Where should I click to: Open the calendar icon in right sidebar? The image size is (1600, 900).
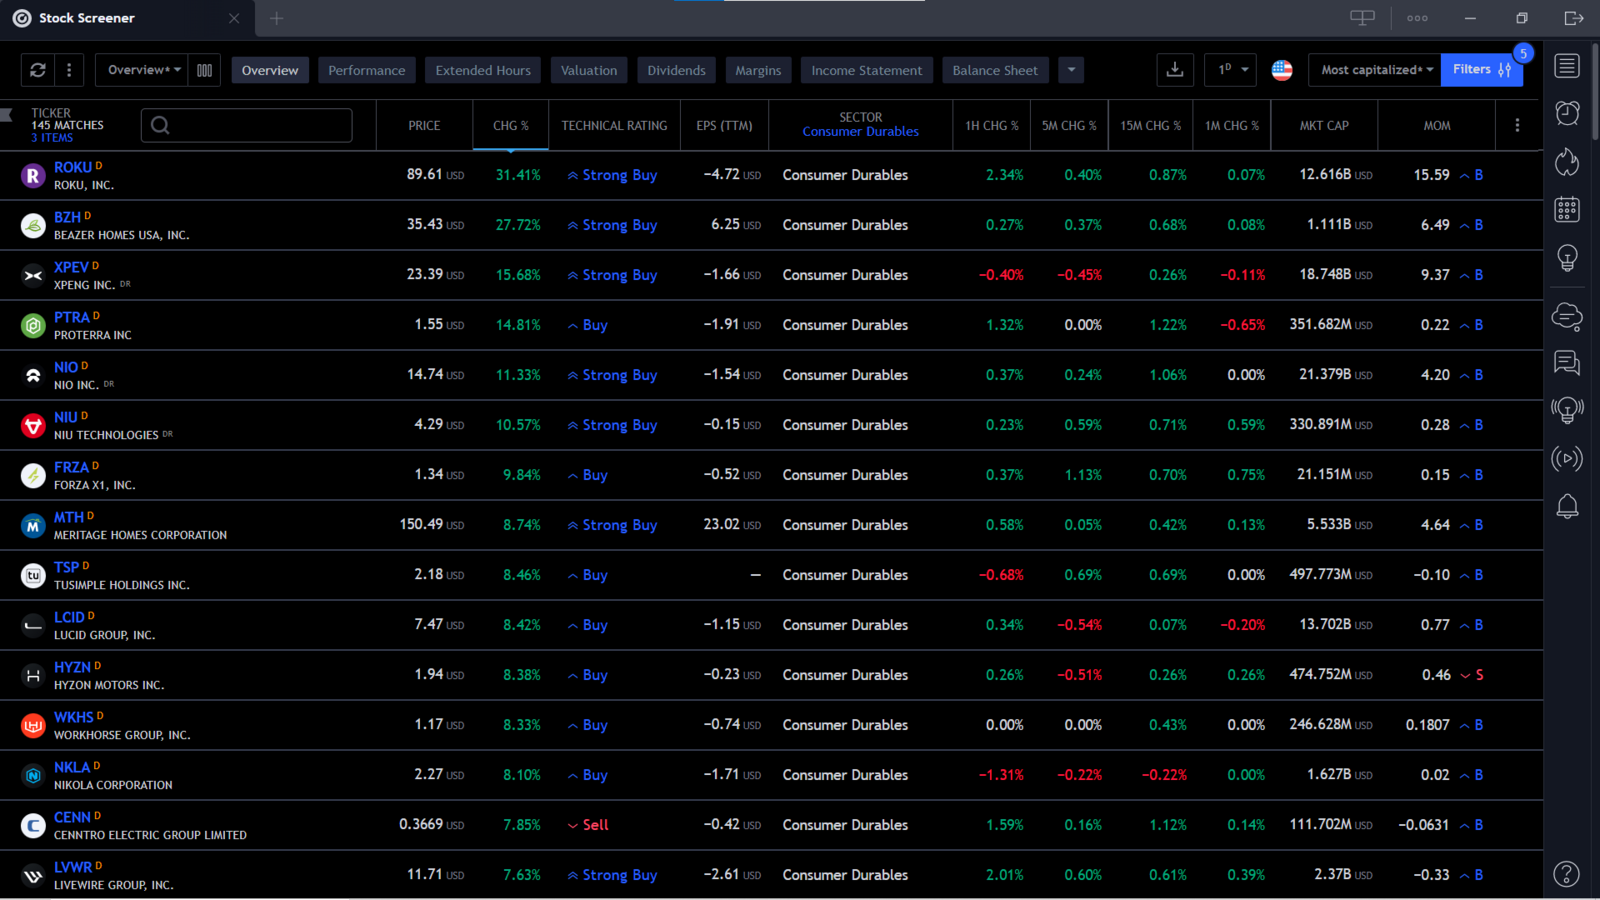1567,209
